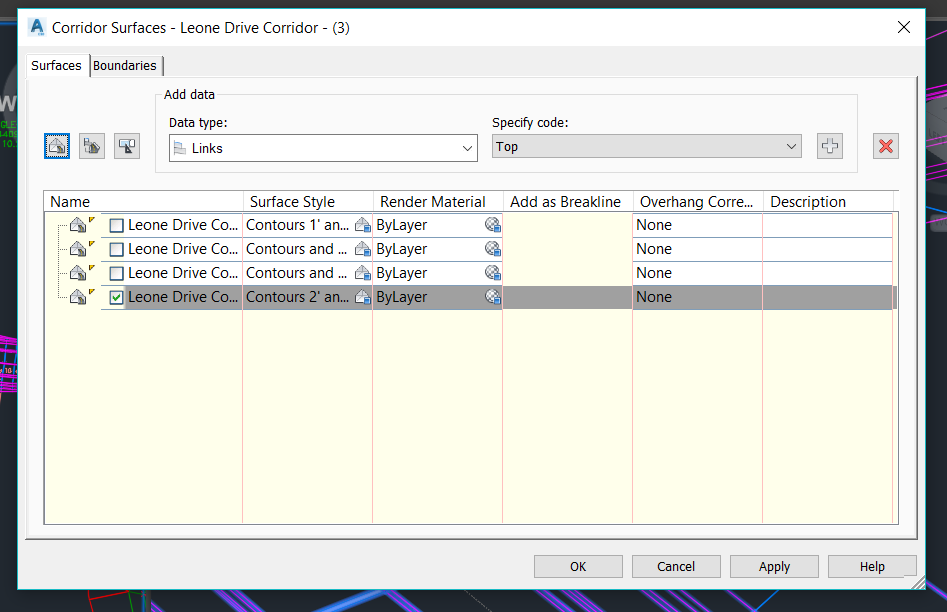Click Description cell of the Contours 1' row
Viewport: 947px width, 612px height.
(x=828, y=225)
